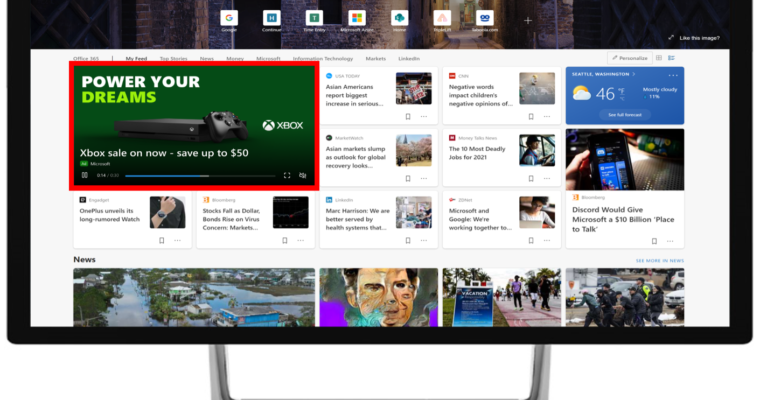Open more options for Marc Harrison story
This screenshot has width=760, height=400.
pyautogui.click(x=424, y=240)
